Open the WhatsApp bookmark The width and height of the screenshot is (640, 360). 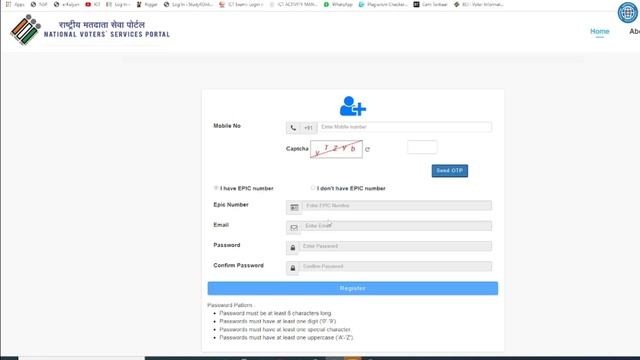pyautogui.click(x=338, y=4)
